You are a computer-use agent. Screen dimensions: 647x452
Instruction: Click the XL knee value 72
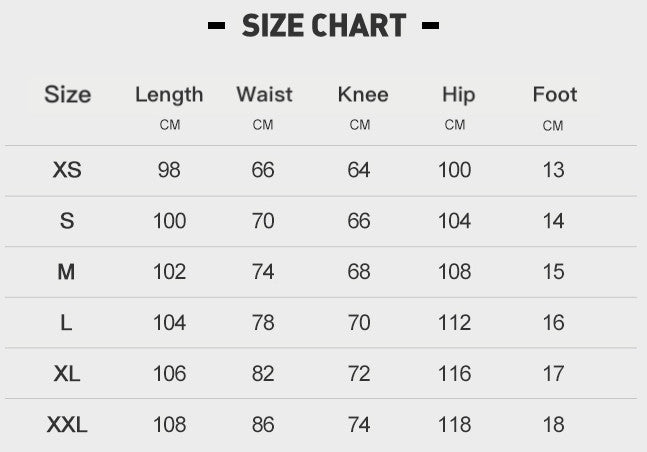(x=359, y=374)
